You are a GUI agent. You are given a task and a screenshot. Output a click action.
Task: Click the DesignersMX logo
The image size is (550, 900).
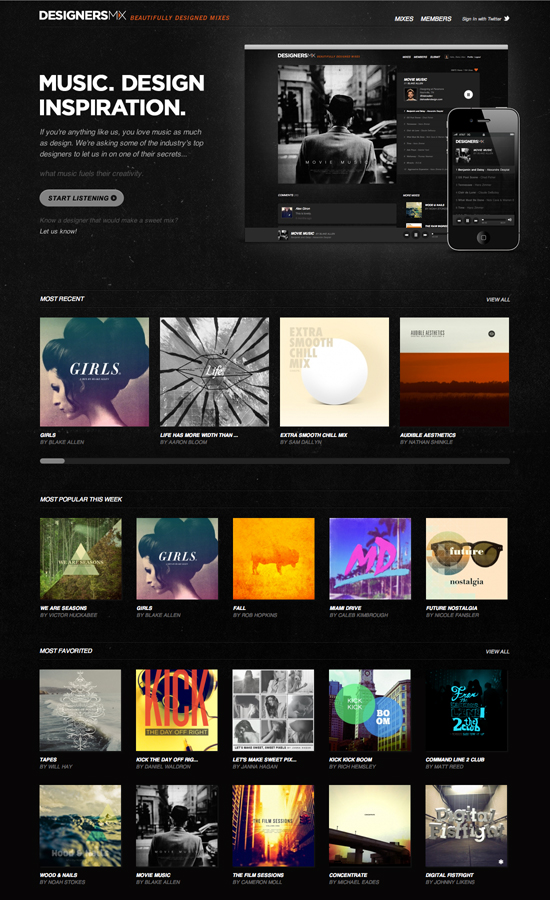point(82,15)
